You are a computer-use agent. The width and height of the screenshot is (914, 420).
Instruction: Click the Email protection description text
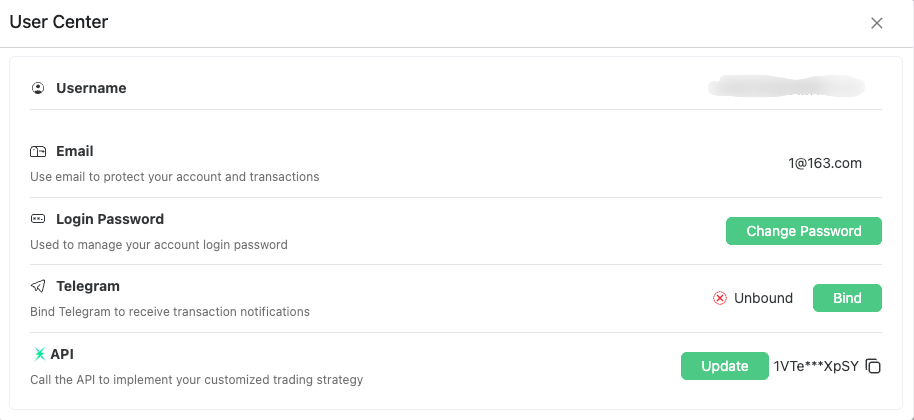[x=175, y=177]
